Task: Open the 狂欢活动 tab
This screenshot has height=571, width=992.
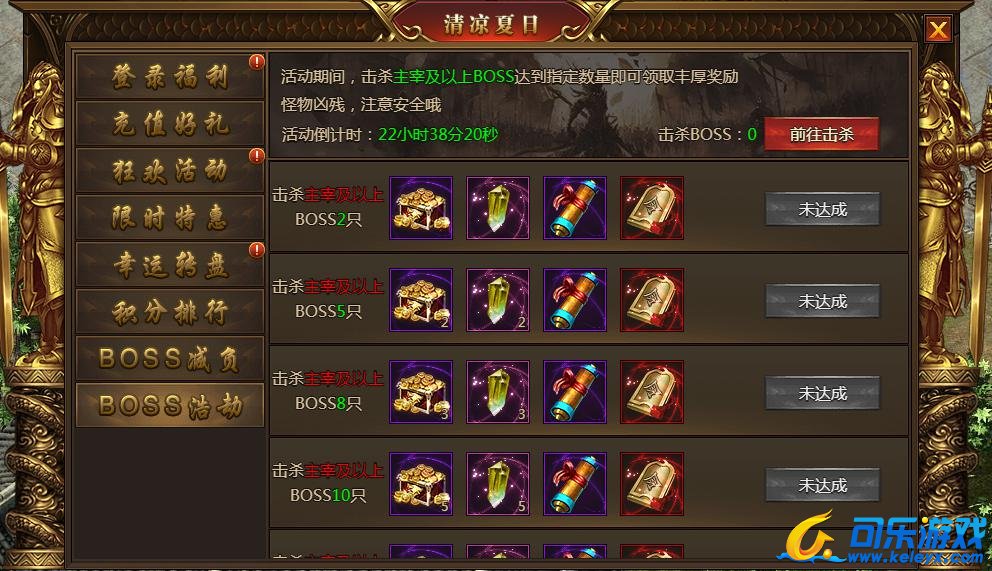Action: pyautogui.click(x=170, y=170)
